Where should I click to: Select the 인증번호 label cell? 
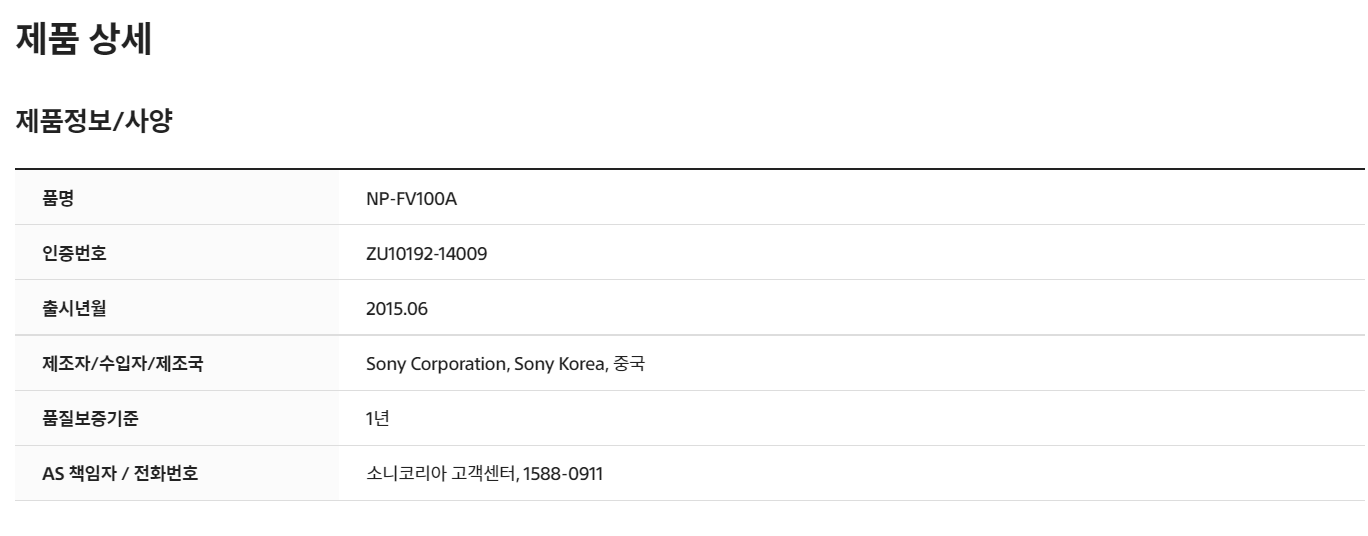click(74, 253)
